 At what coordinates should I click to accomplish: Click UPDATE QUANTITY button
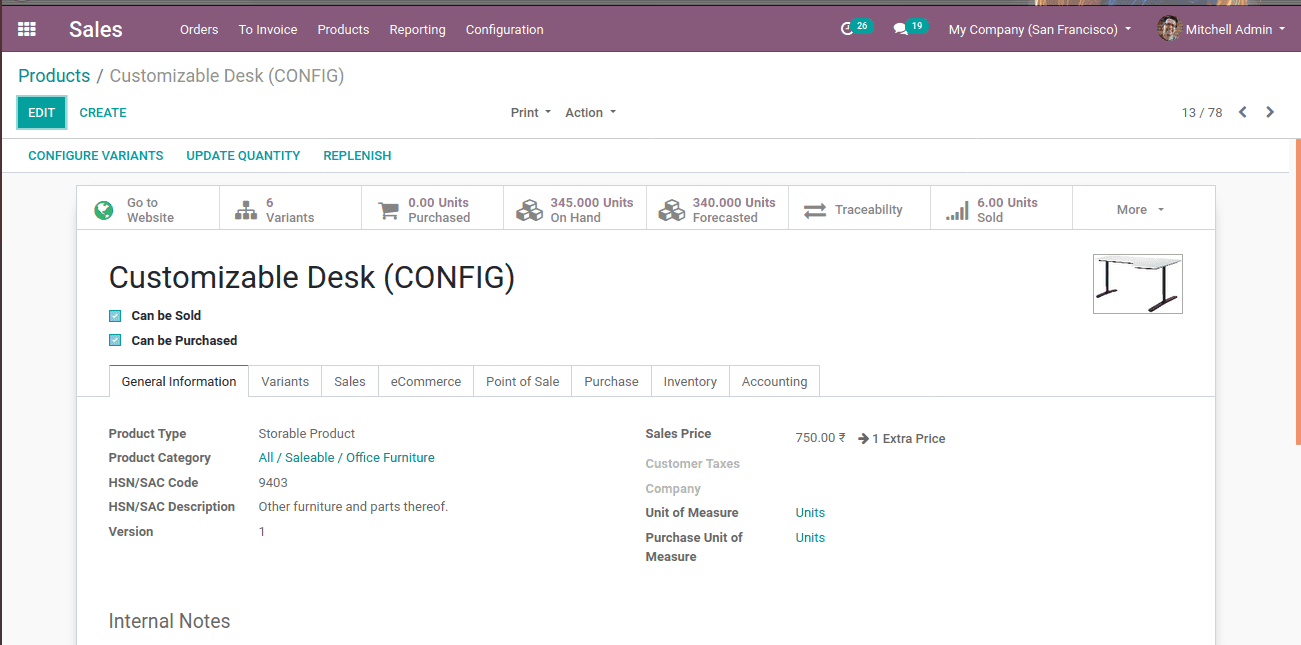click(243, 156)
